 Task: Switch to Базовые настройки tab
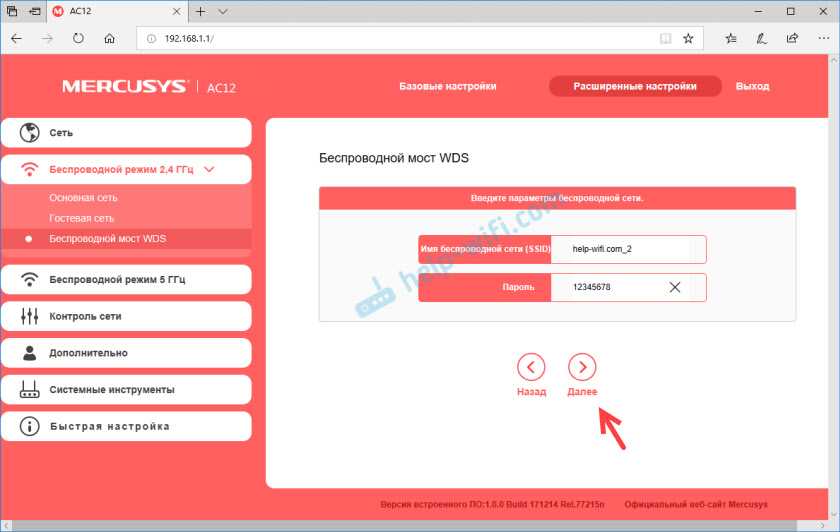click(447, 87)
